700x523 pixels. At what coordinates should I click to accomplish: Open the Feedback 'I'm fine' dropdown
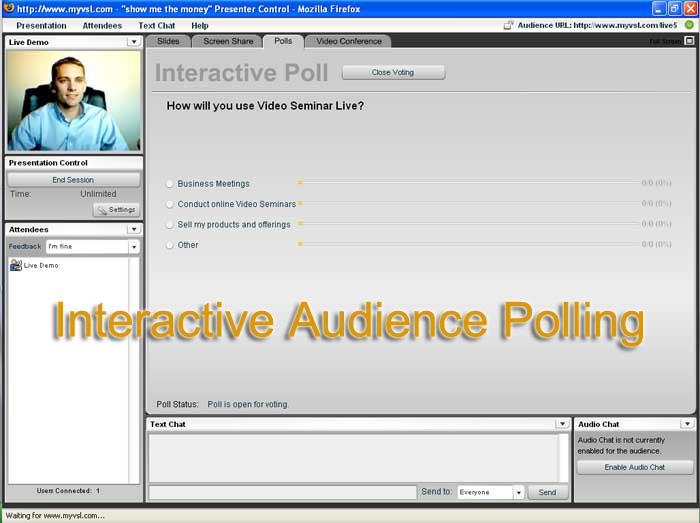coord(134,247)
